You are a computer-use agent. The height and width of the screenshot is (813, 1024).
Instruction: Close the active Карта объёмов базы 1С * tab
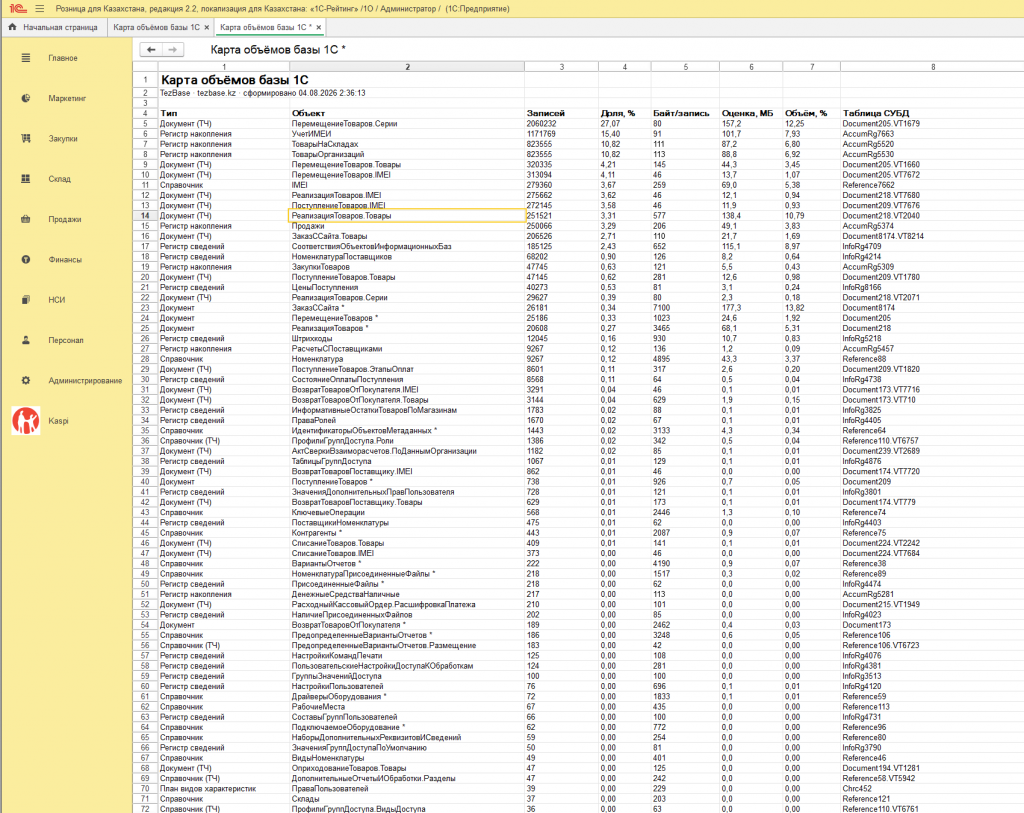tap(319, 27)
